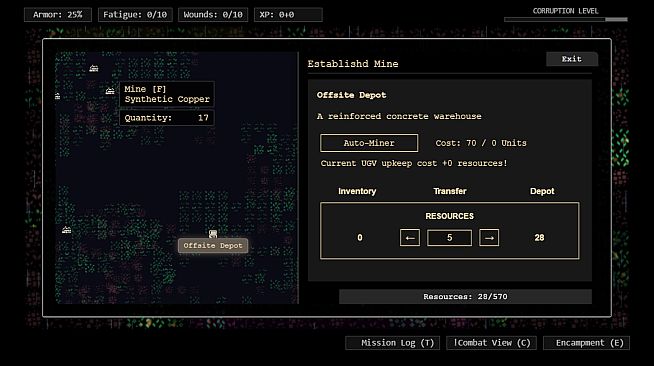The height and width of the screenshot is (366, 654).
Task: Click the Depot column header
Action: (x=542, y=191)
